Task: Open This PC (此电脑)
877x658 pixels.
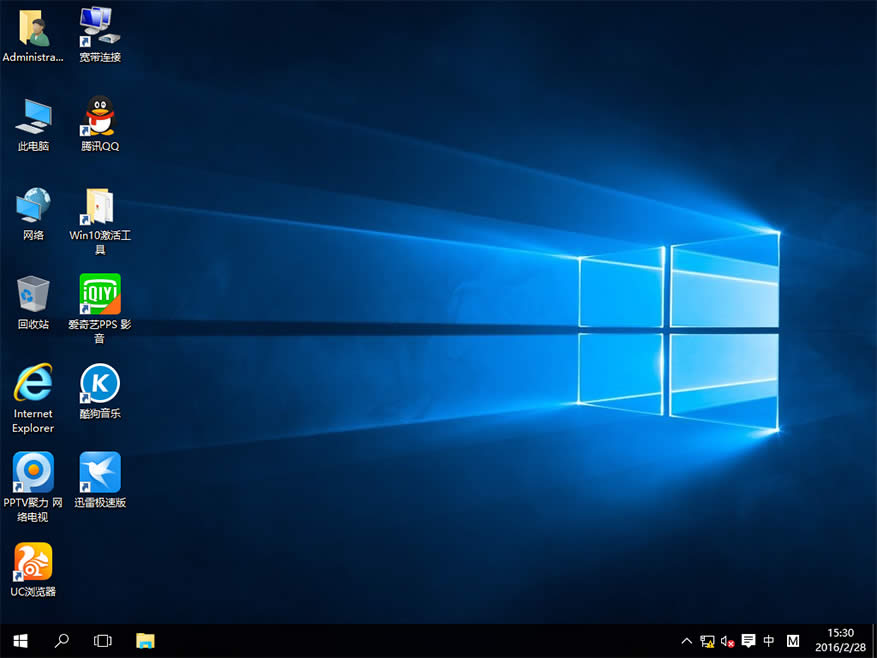Action: pyautogui.click(x=33, y=115)
